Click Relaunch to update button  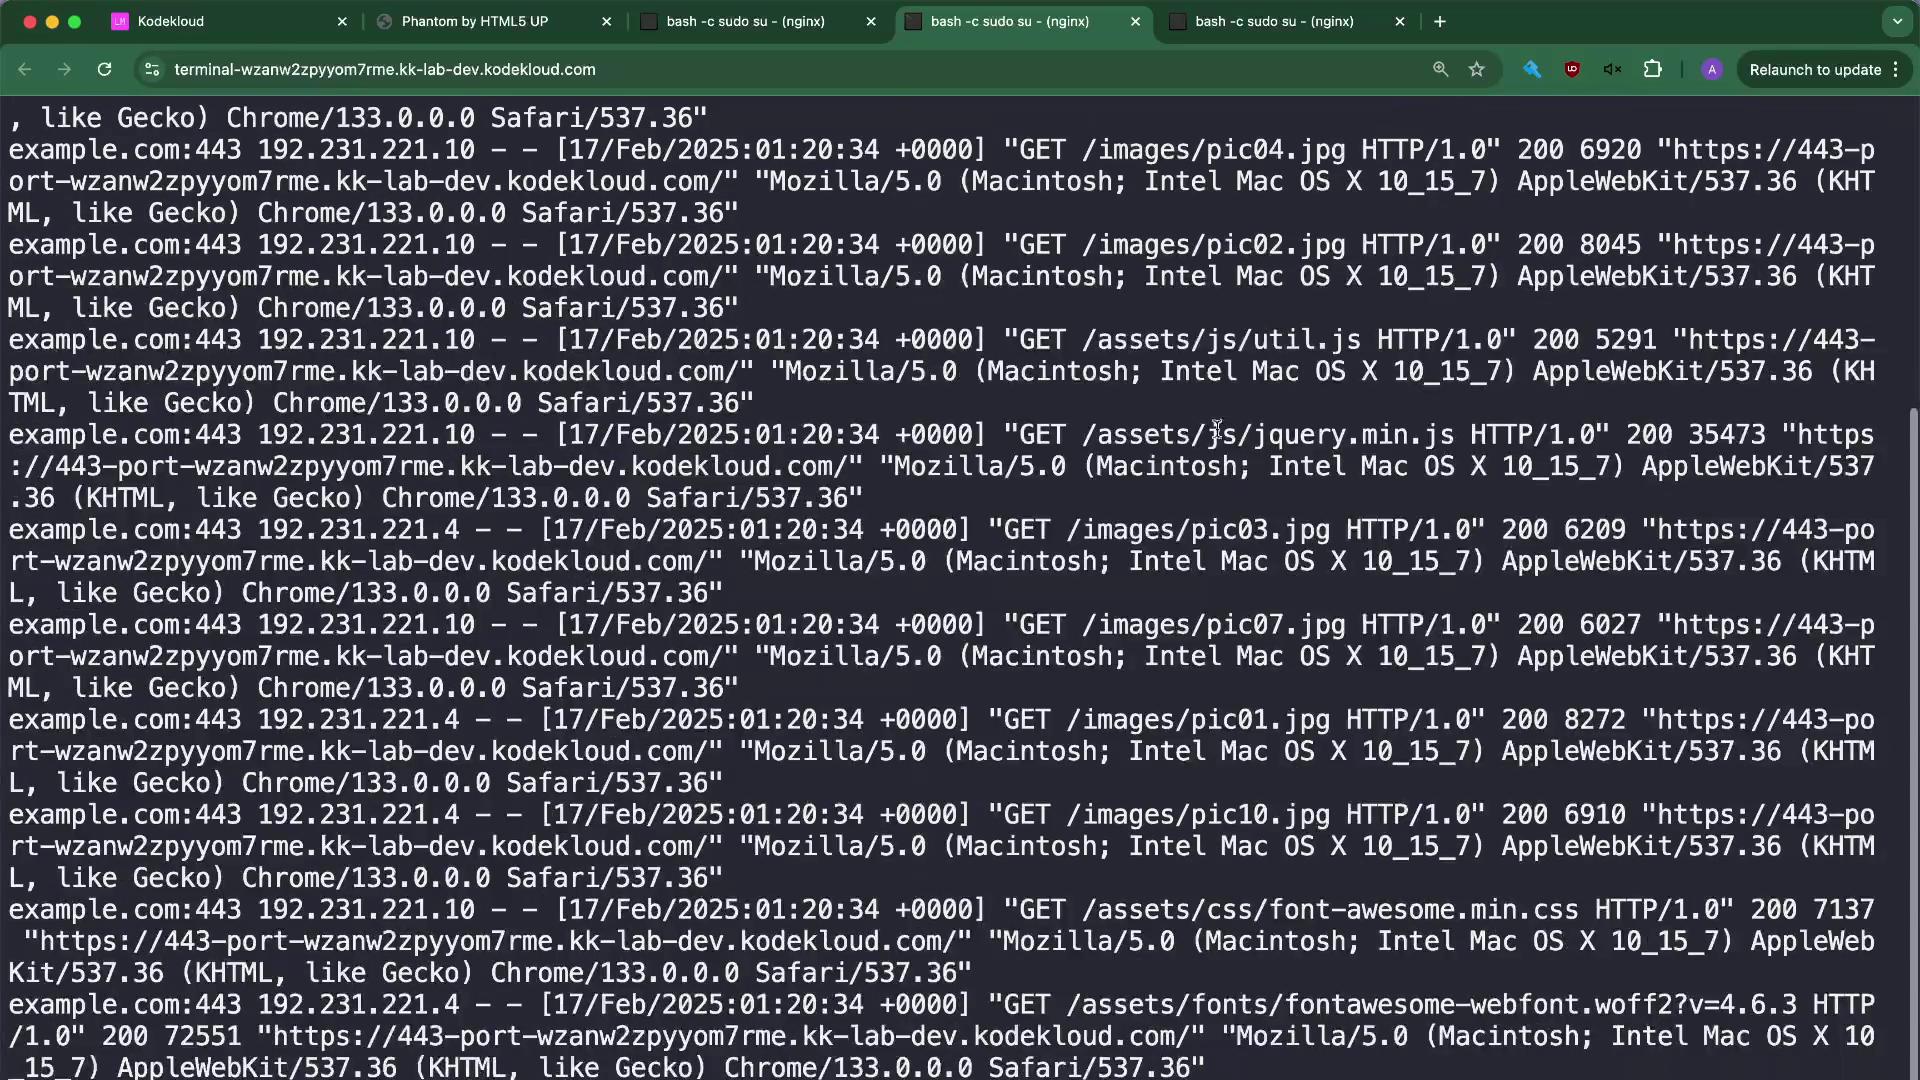click(1814, 69)
